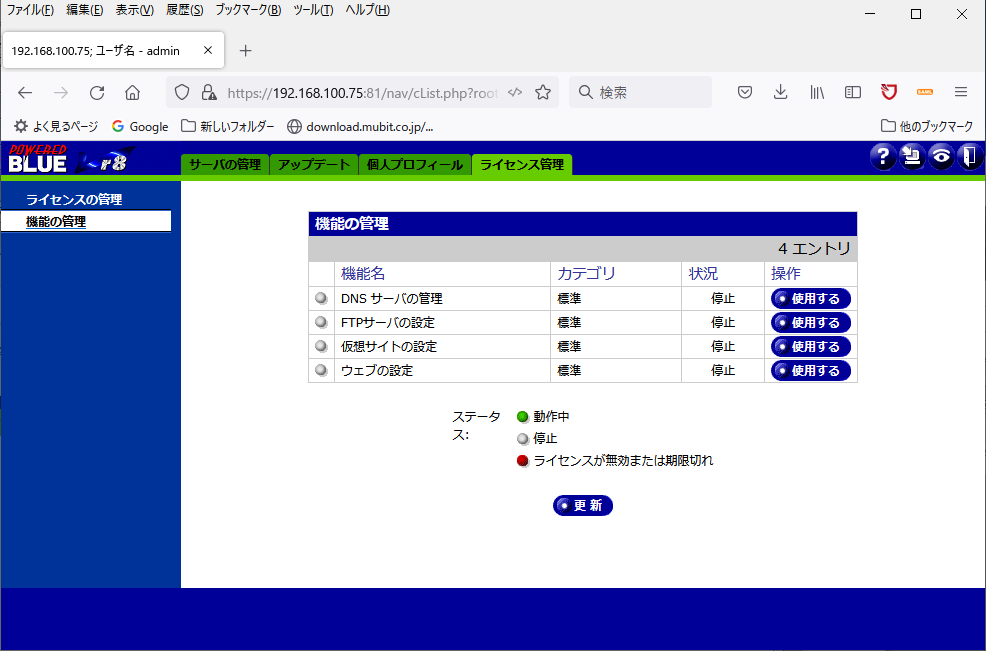986x651 pixels.
Task: Click the 更新 button
Action: (x=583, y=505)
